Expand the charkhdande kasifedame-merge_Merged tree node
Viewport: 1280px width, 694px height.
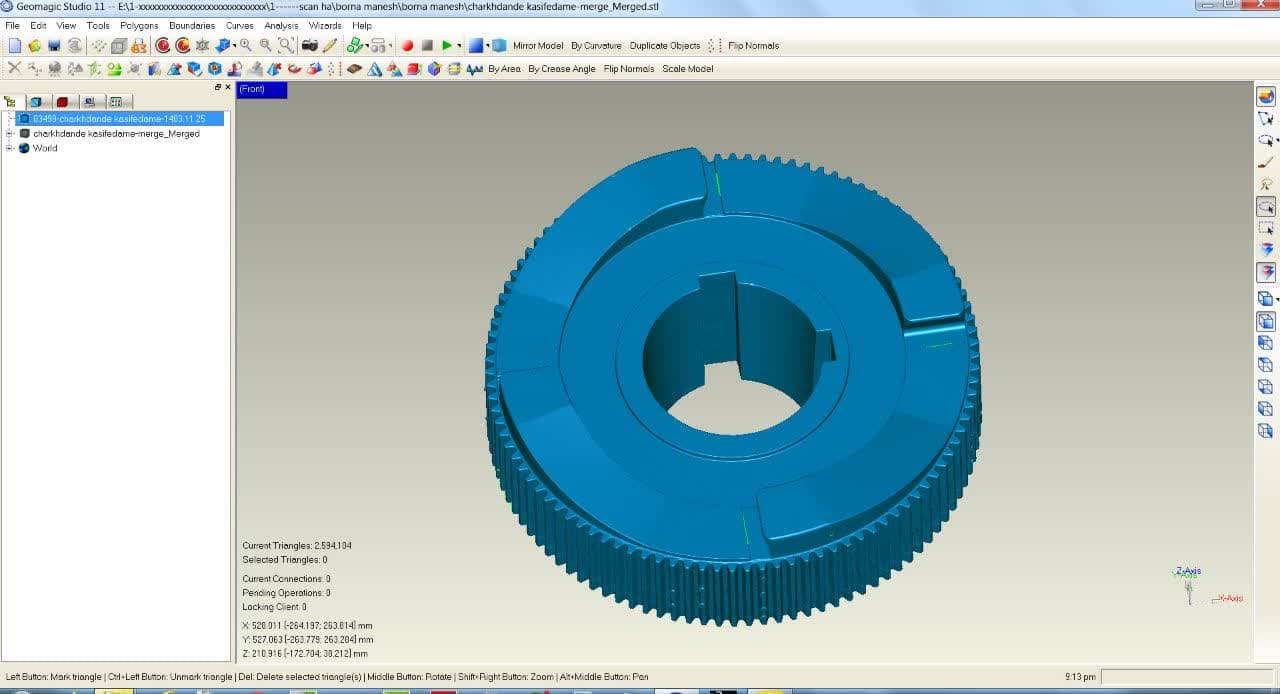tap(10, 133)
